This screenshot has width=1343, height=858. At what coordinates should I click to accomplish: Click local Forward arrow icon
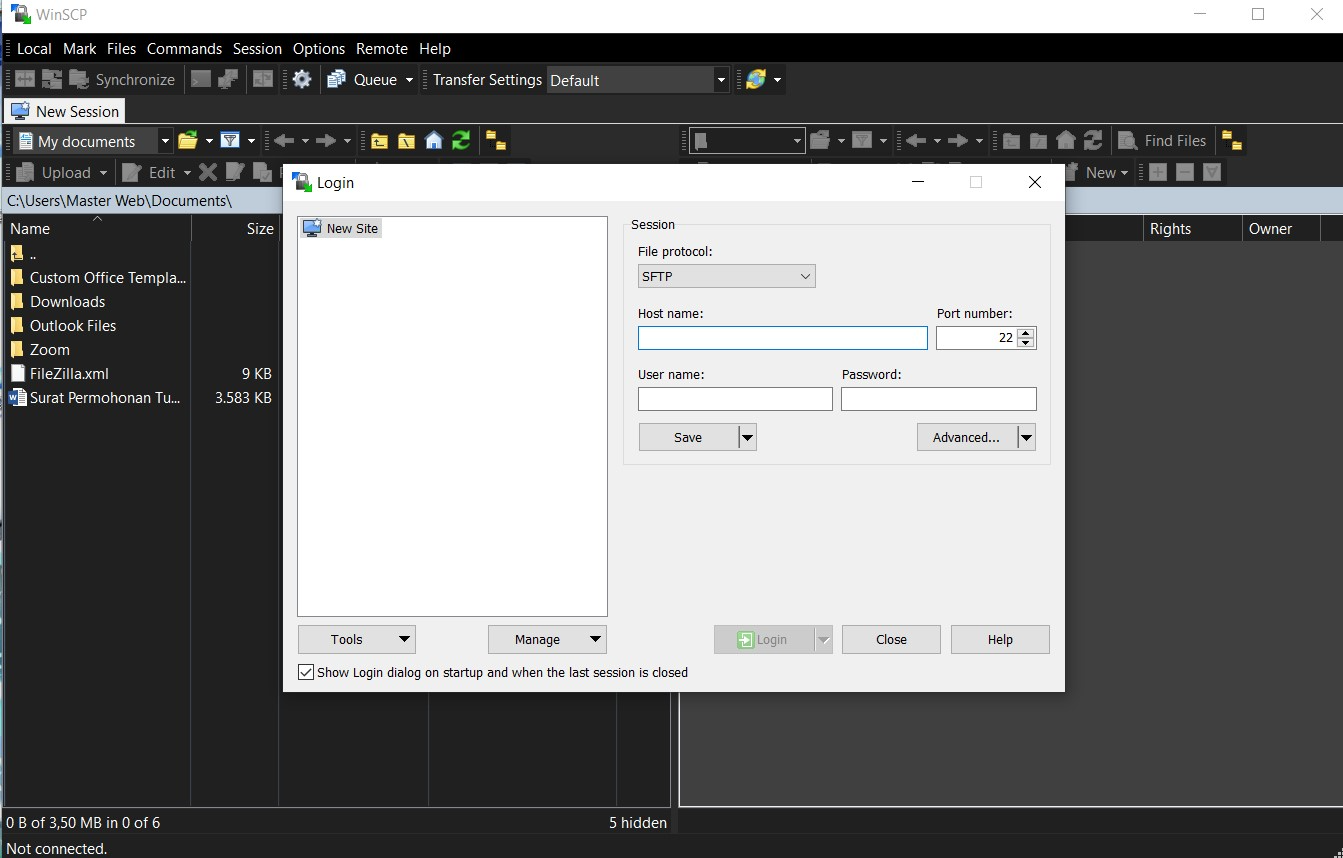click(326, 141)
